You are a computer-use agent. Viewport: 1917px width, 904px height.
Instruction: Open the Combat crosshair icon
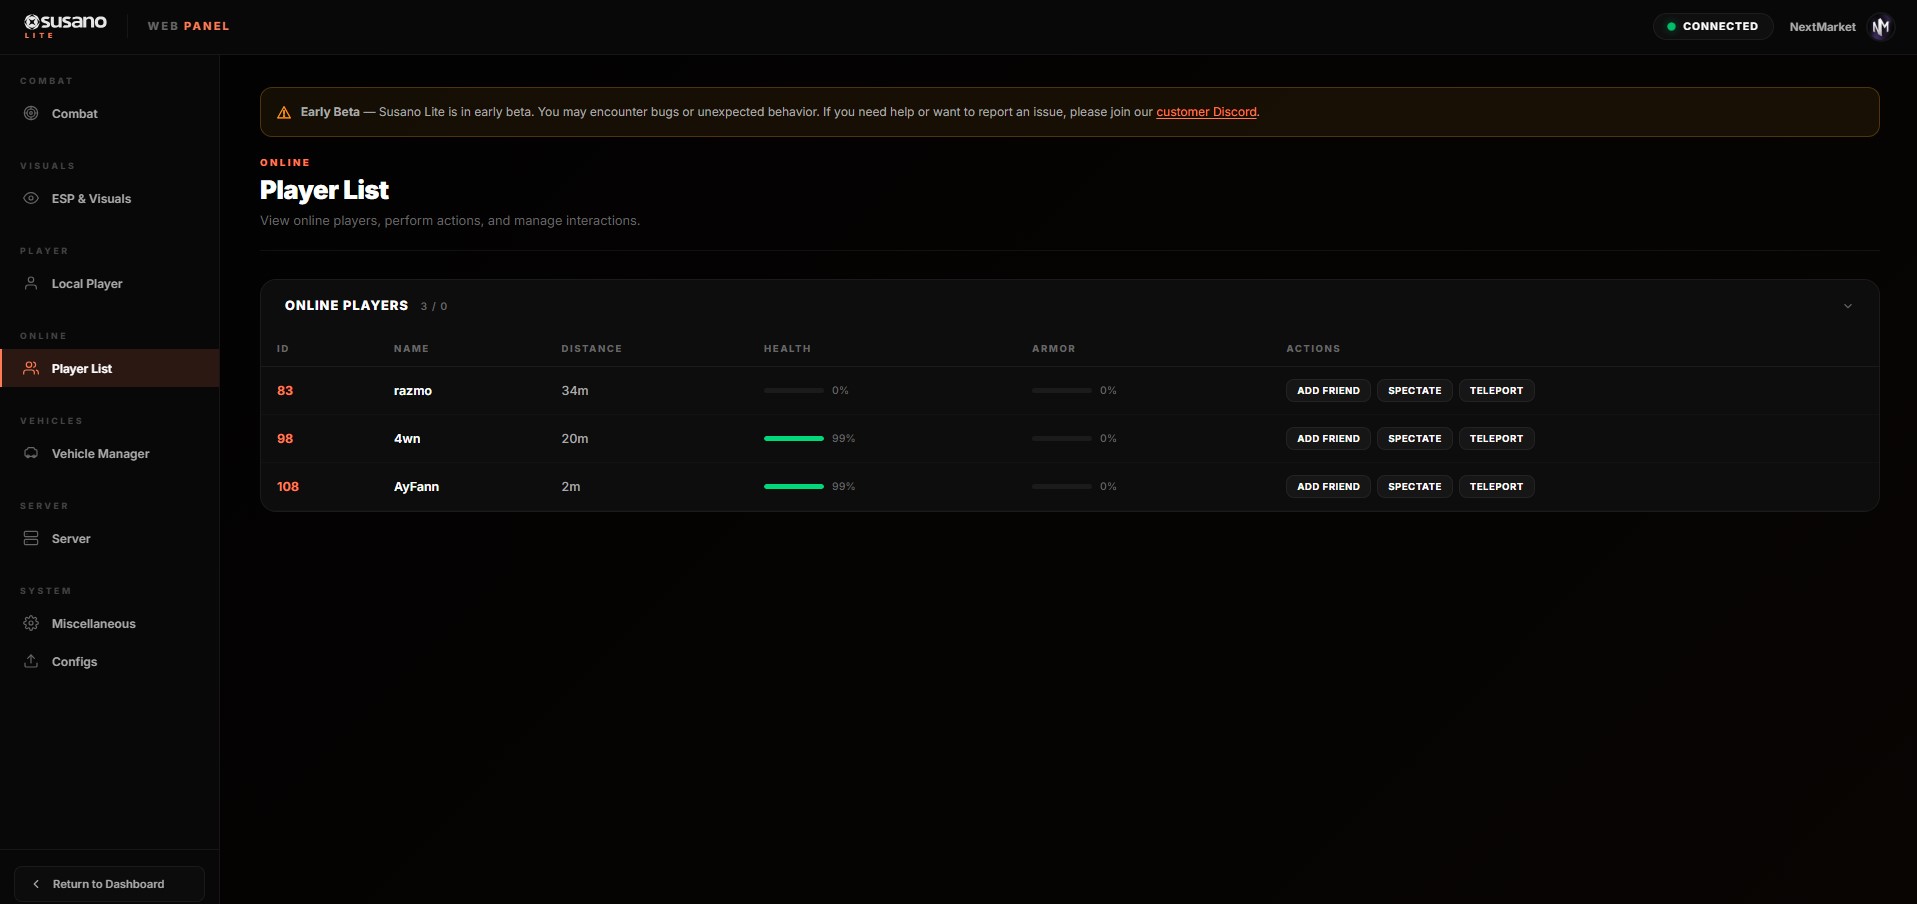[x=31, y=113]
